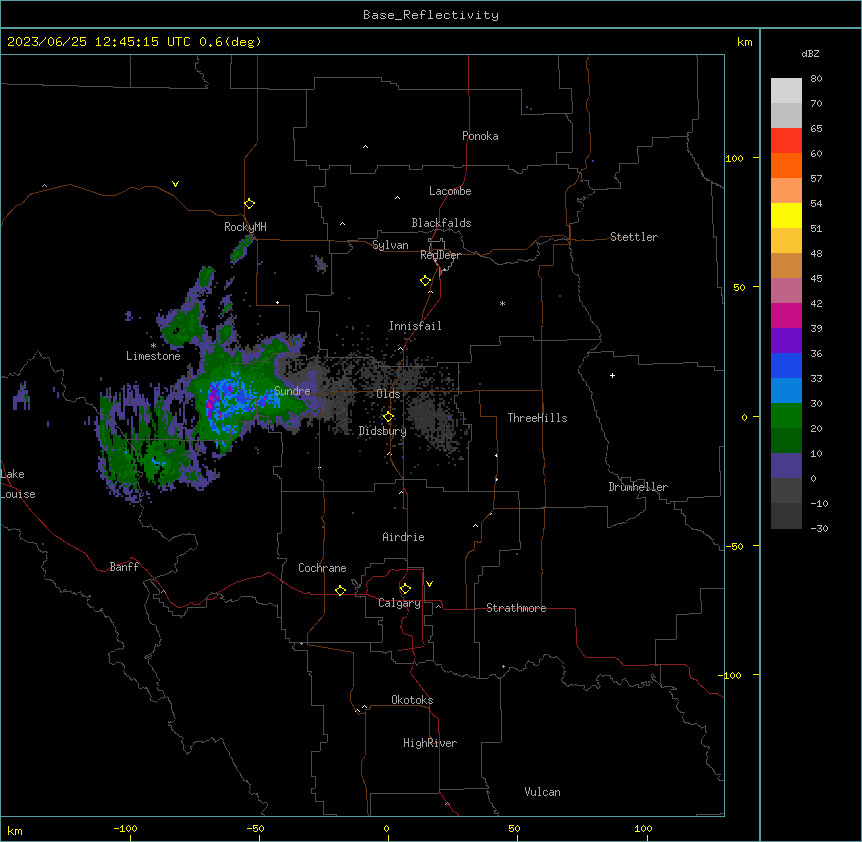The image size is (862, 842).
Task: Click the HighRiver label
Action: coord(430,743)
